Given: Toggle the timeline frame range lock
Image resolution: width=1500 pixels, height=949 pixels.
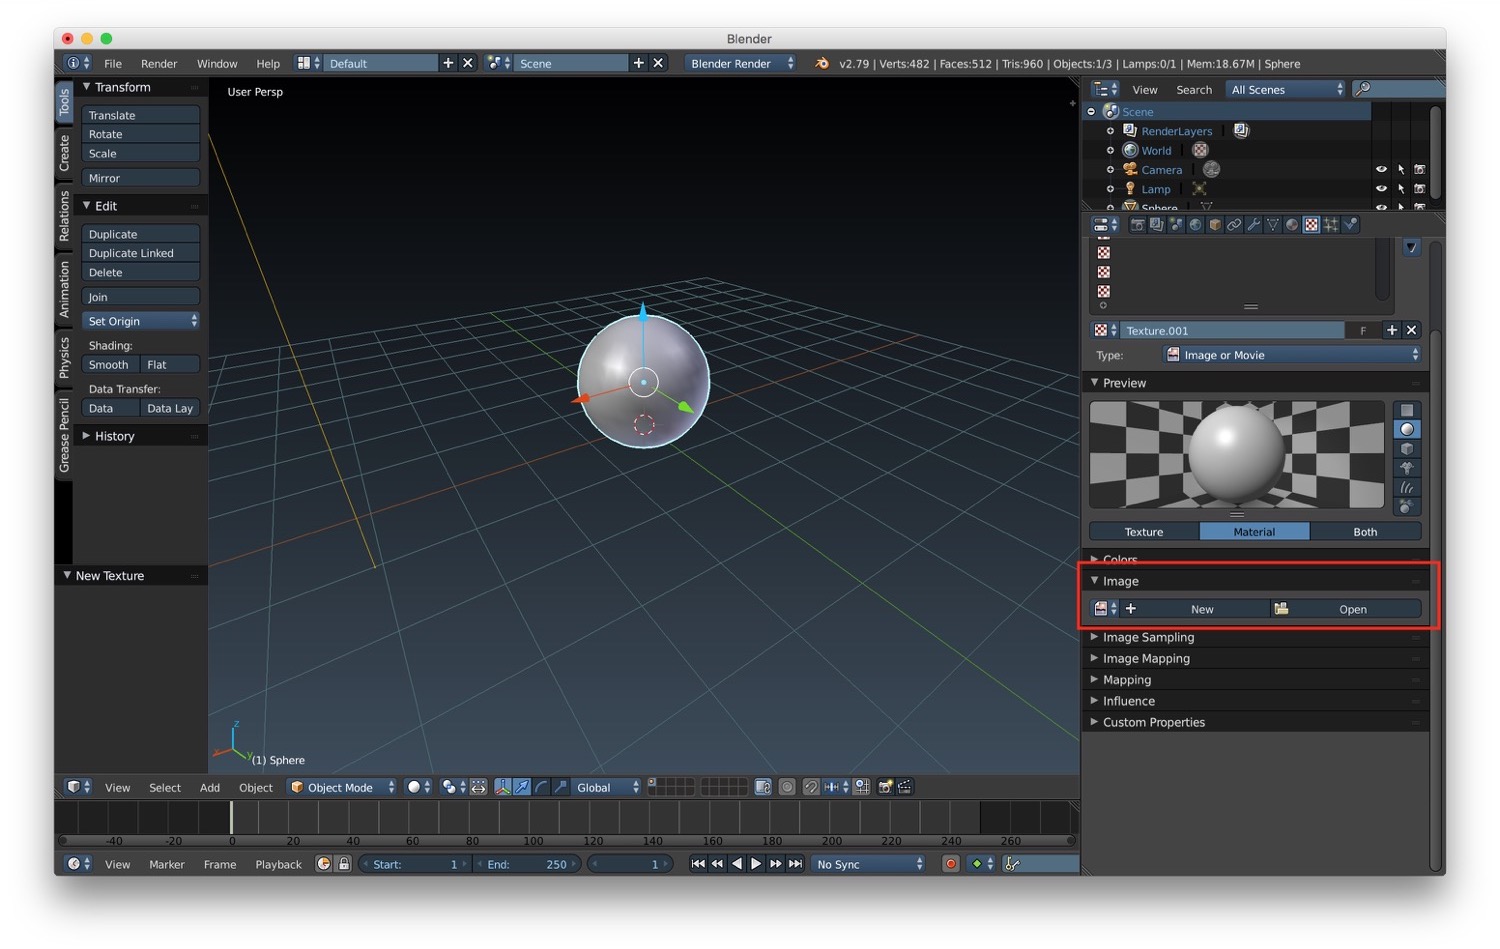Looking at the screenshot, I should (x=344, y=864).
